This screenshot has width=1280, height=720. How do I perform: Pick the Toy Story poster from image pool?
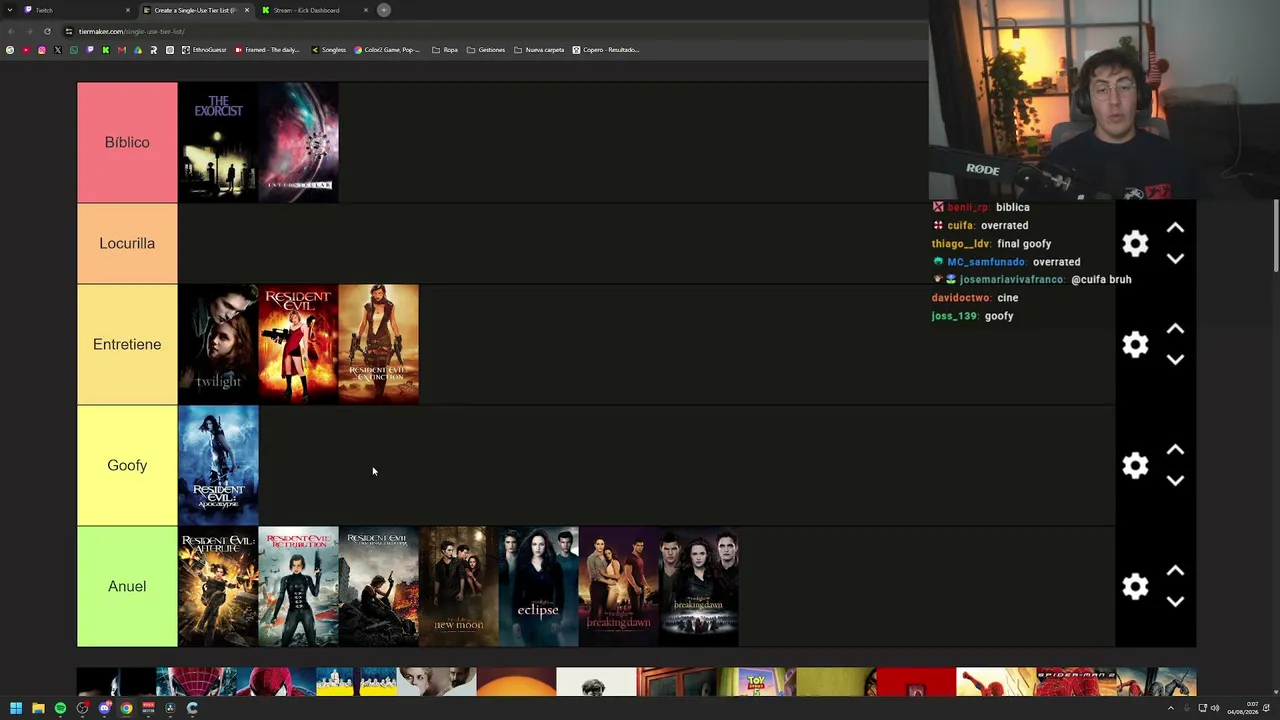(756, 681)
